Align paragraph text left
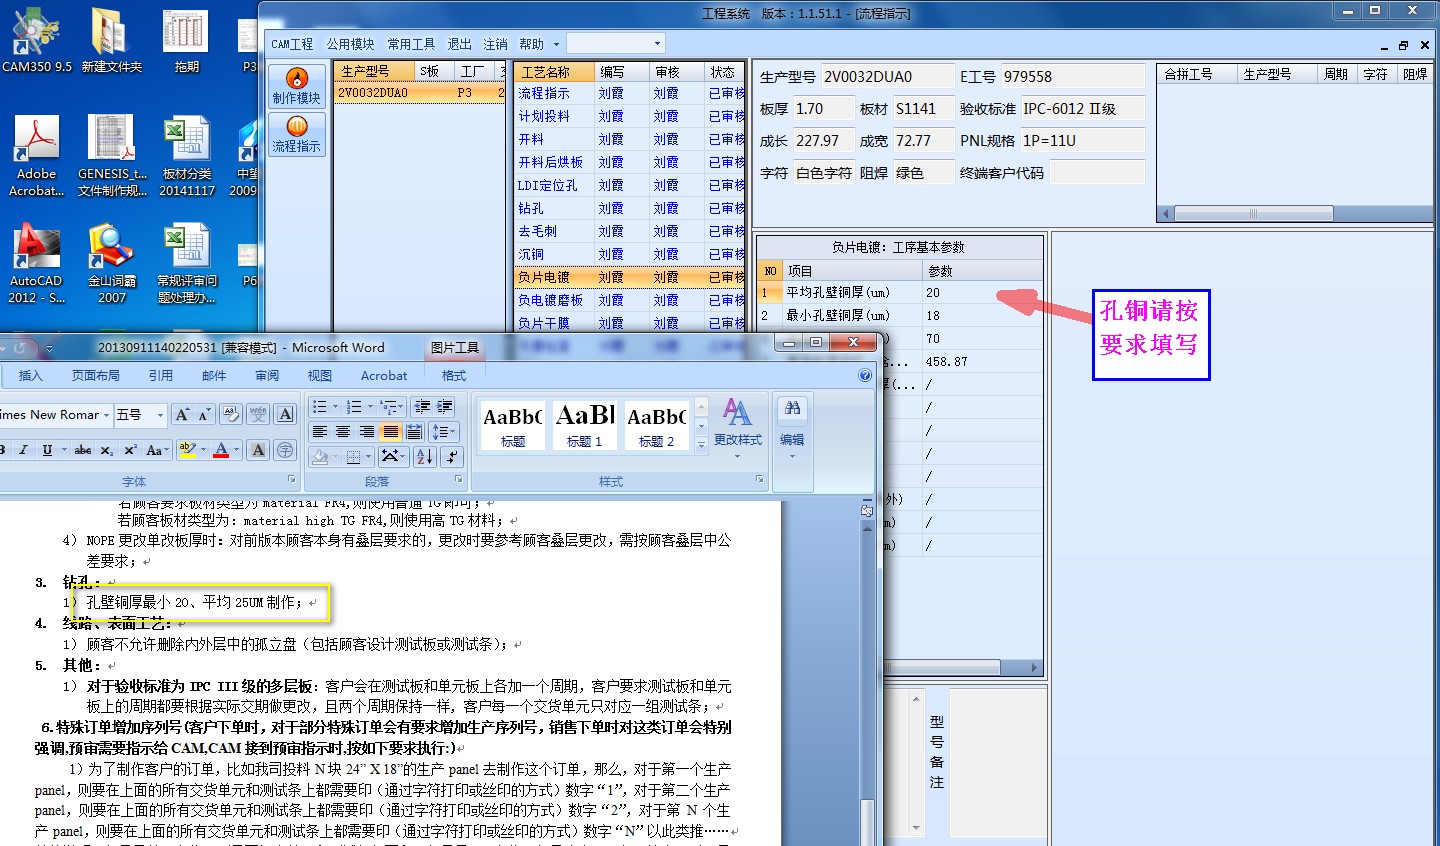The image size is (1440, 846). point(319,432)
